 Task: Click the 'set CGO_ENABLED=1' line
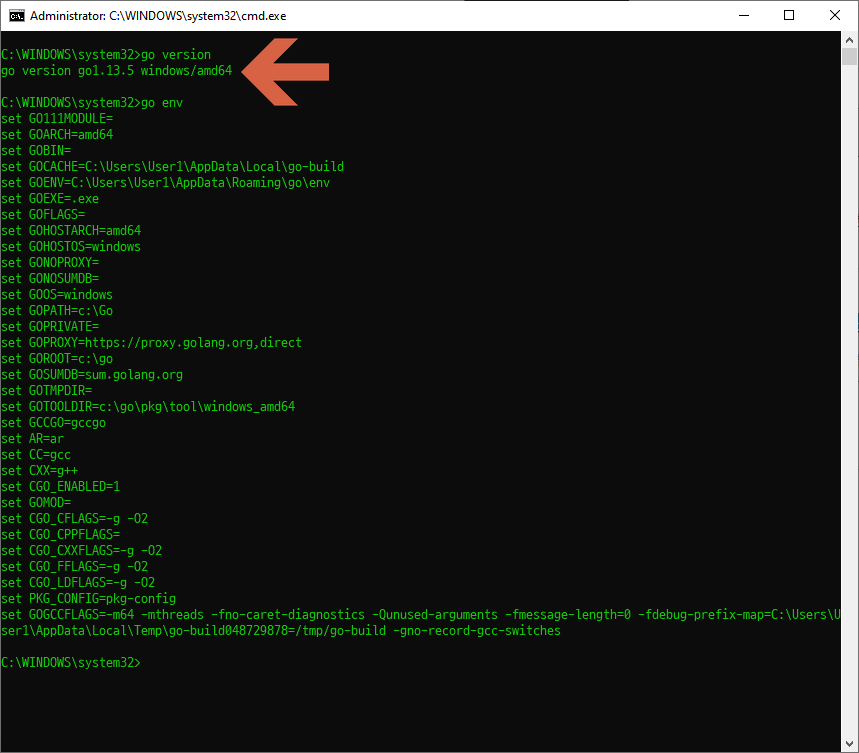[61, 487]
